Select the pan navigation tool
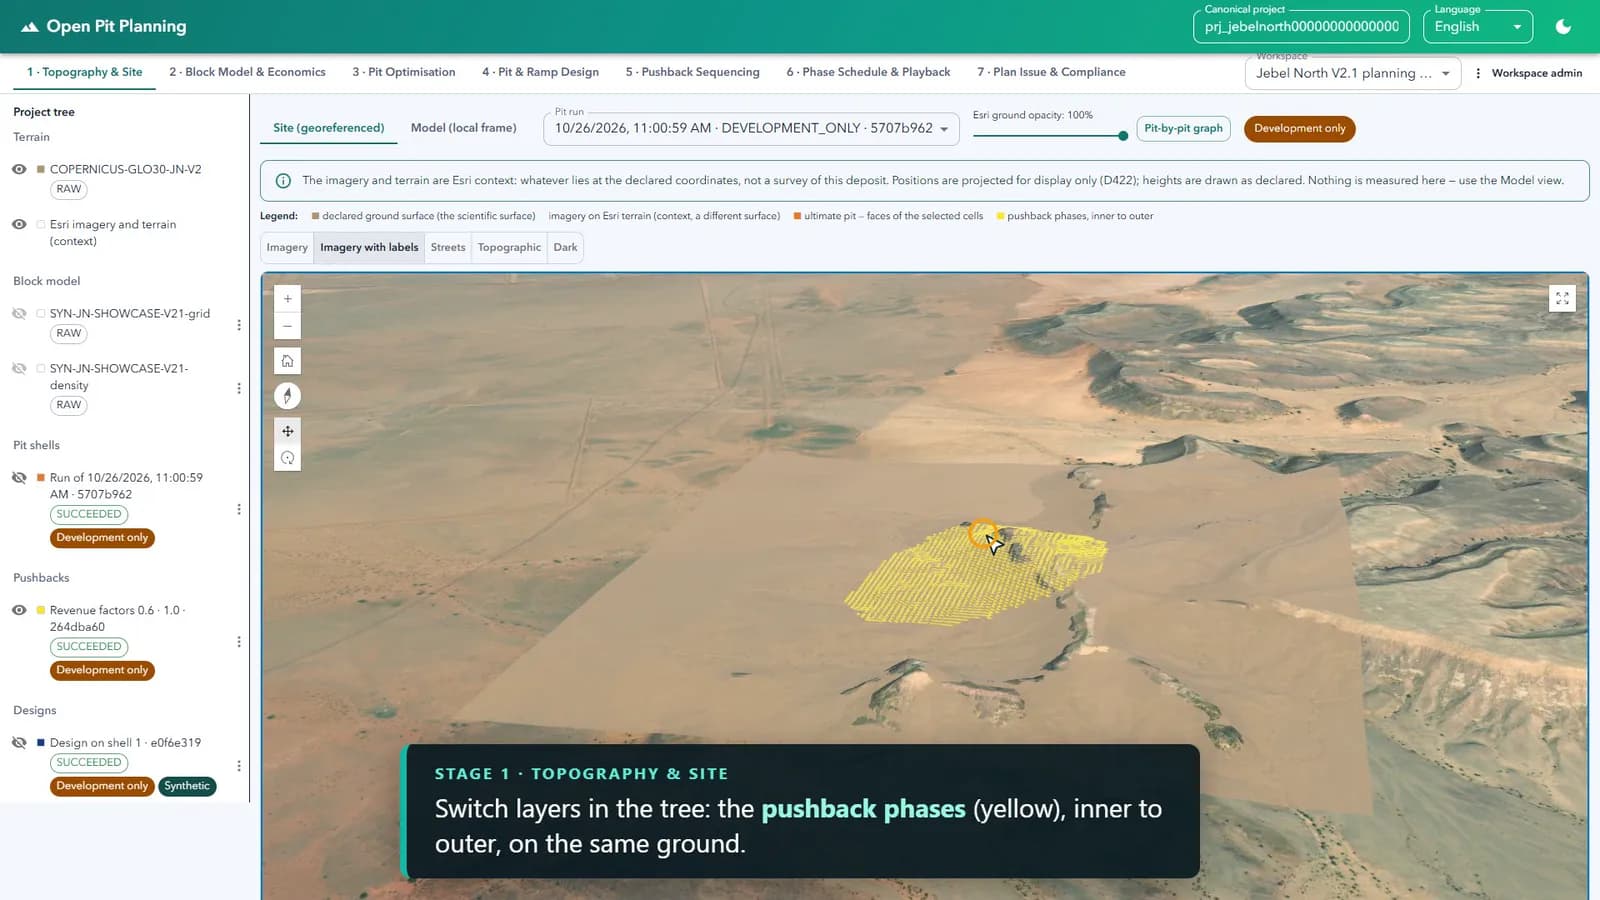This screenshot has height=900, width=1600. click(x=287, y=431)
